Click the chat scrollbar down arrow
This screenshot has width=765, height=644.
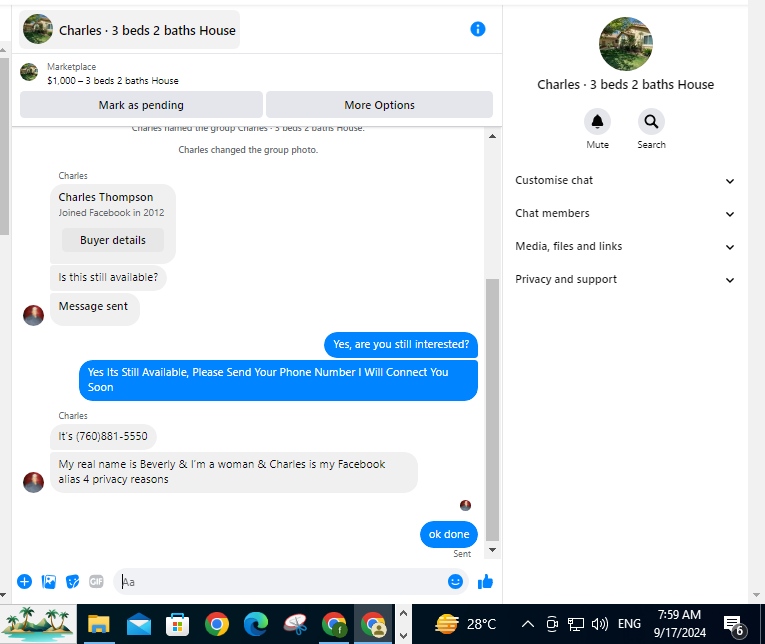pyautogui.click(x=492, y=550)
